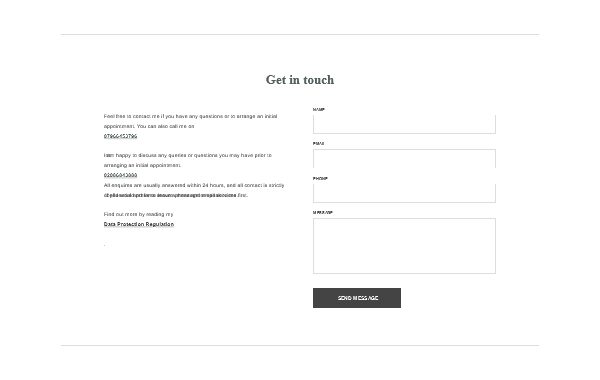Select the Phone input field
Screen dimensions: 600x380
pos(404,193)
